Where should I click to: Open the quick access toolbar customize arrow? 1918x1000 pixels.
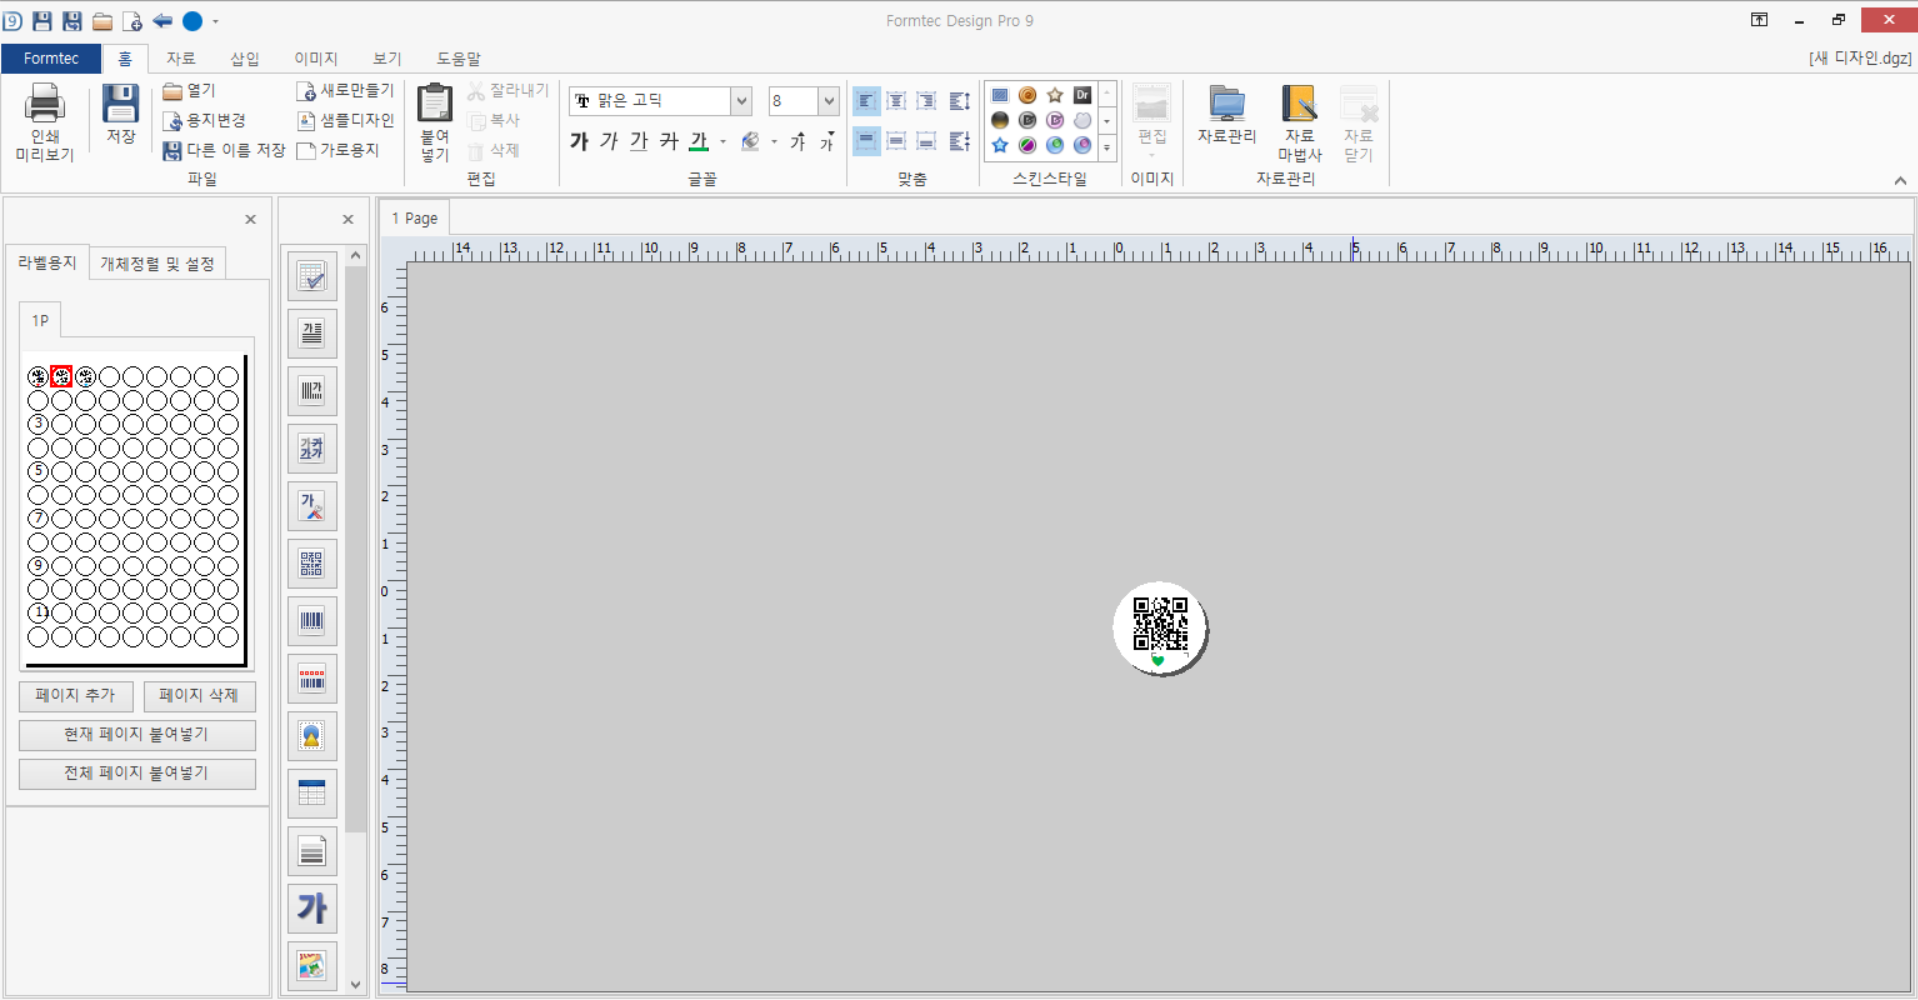[x=215, y=21]
